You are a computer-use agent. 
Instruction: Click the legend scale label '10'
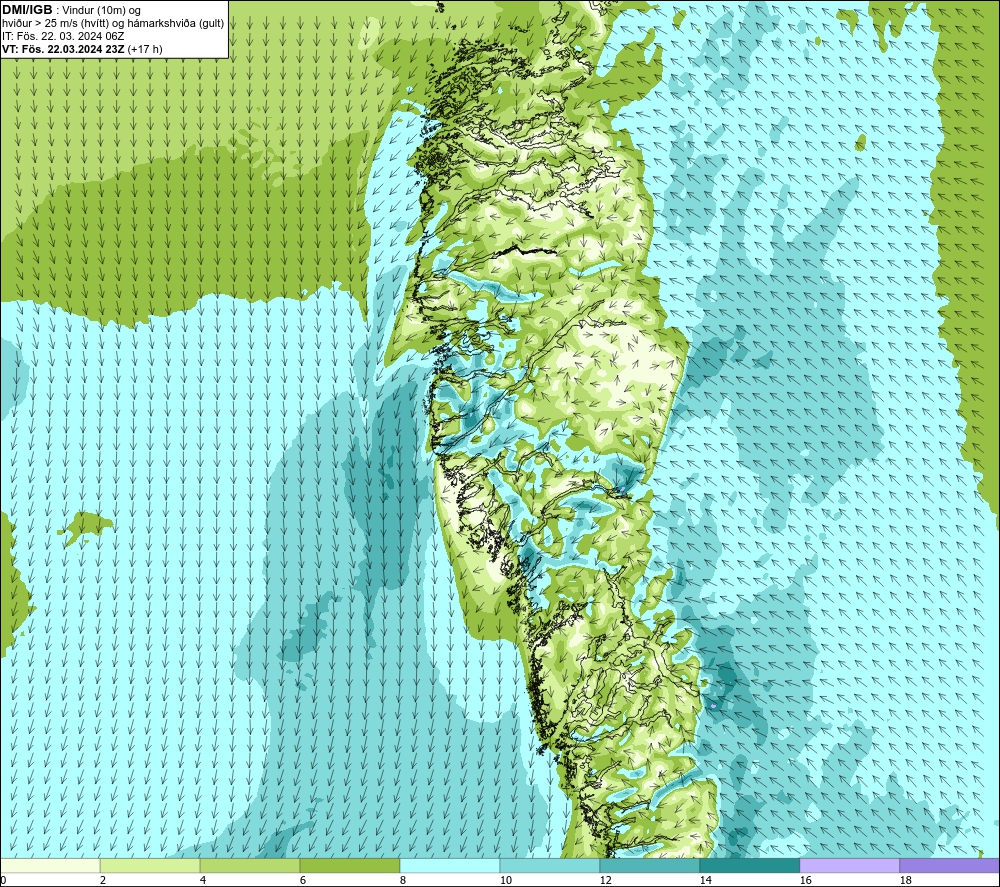[505, 880]
